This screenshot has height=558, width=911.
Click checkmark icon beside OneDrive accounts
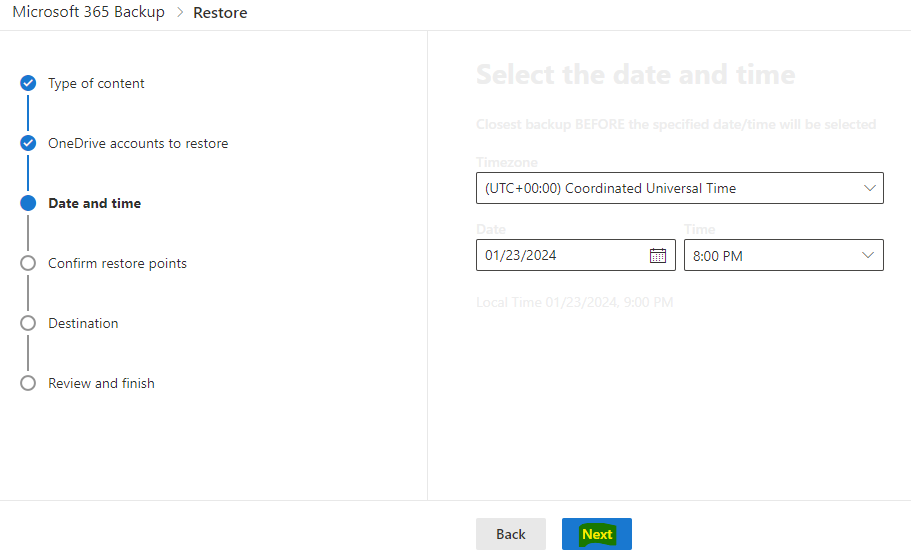[x=28, y=143]
